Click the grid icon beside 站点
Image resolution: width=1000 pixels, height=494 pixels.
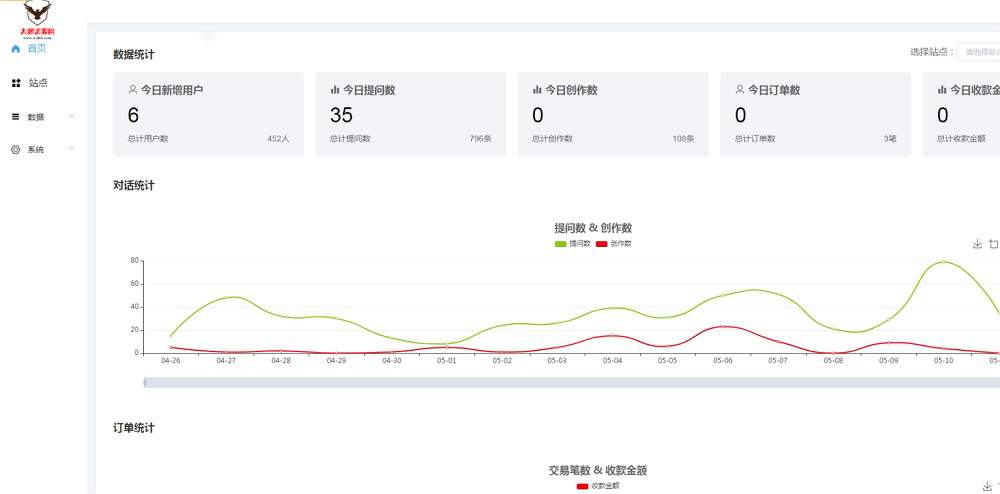(x=16, y=83)
